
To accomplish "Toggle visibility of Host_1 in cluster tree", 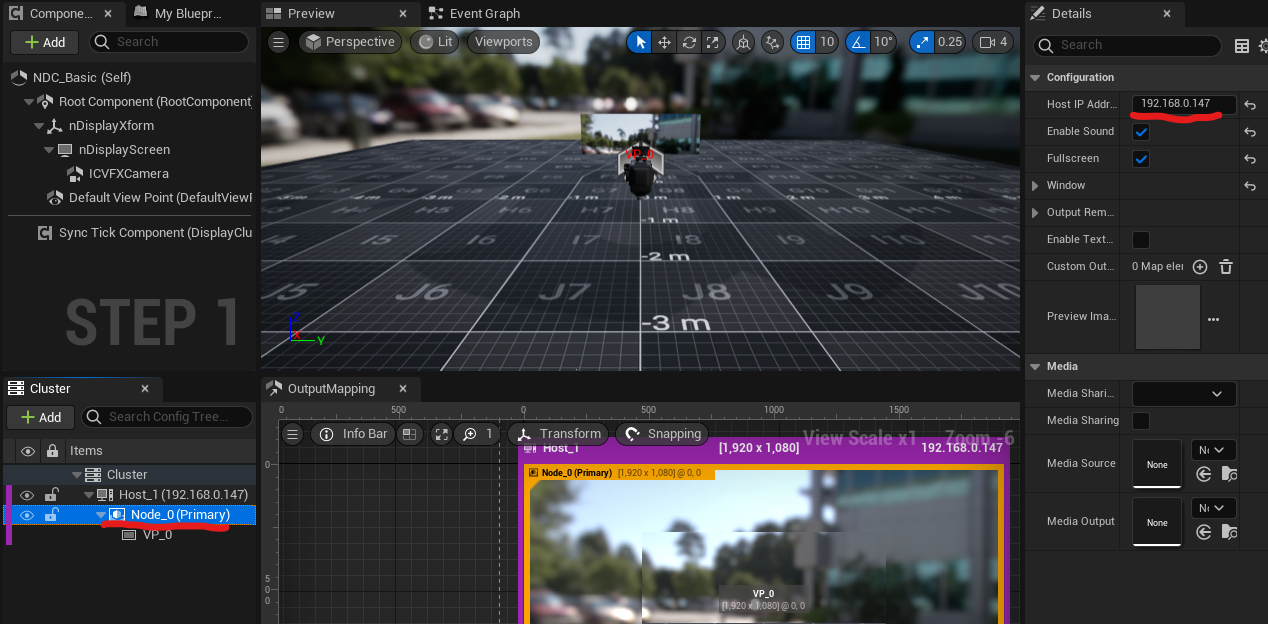I will pyautogui.click(x=27, y=495).
